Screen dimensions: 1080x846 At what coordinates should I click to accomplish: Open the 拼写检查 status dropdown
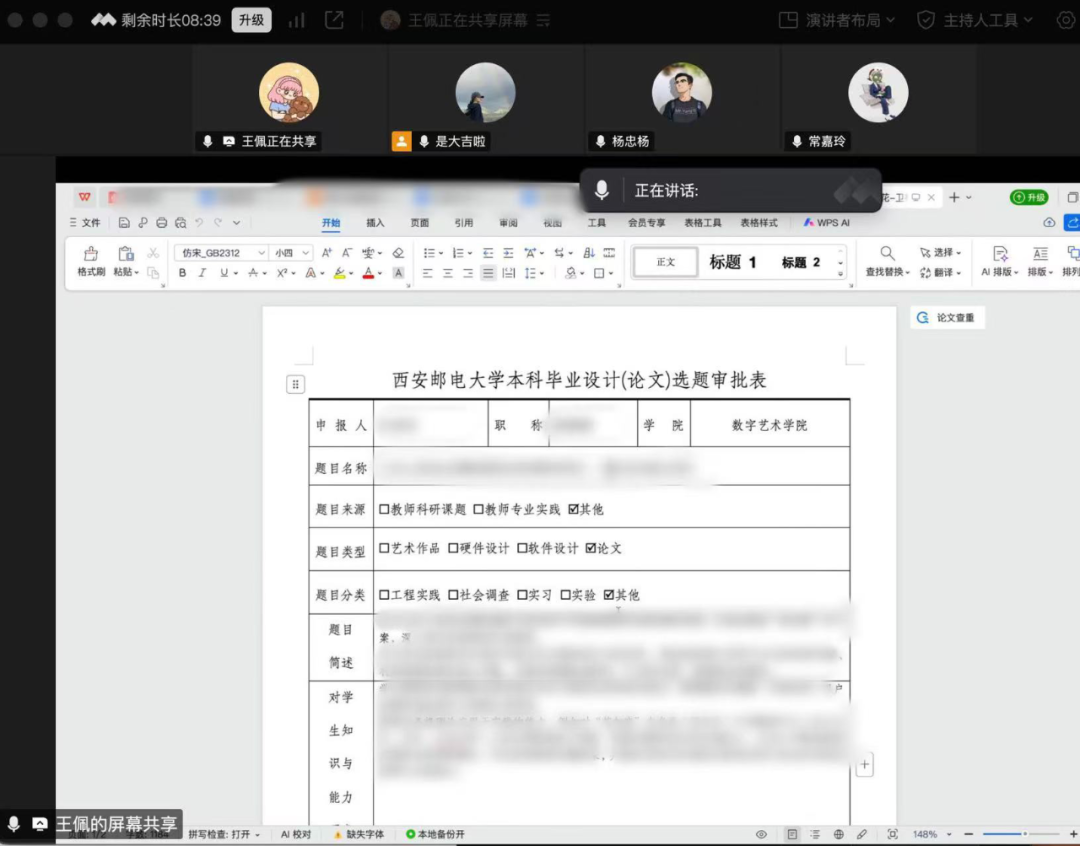[x=225, y=834]
